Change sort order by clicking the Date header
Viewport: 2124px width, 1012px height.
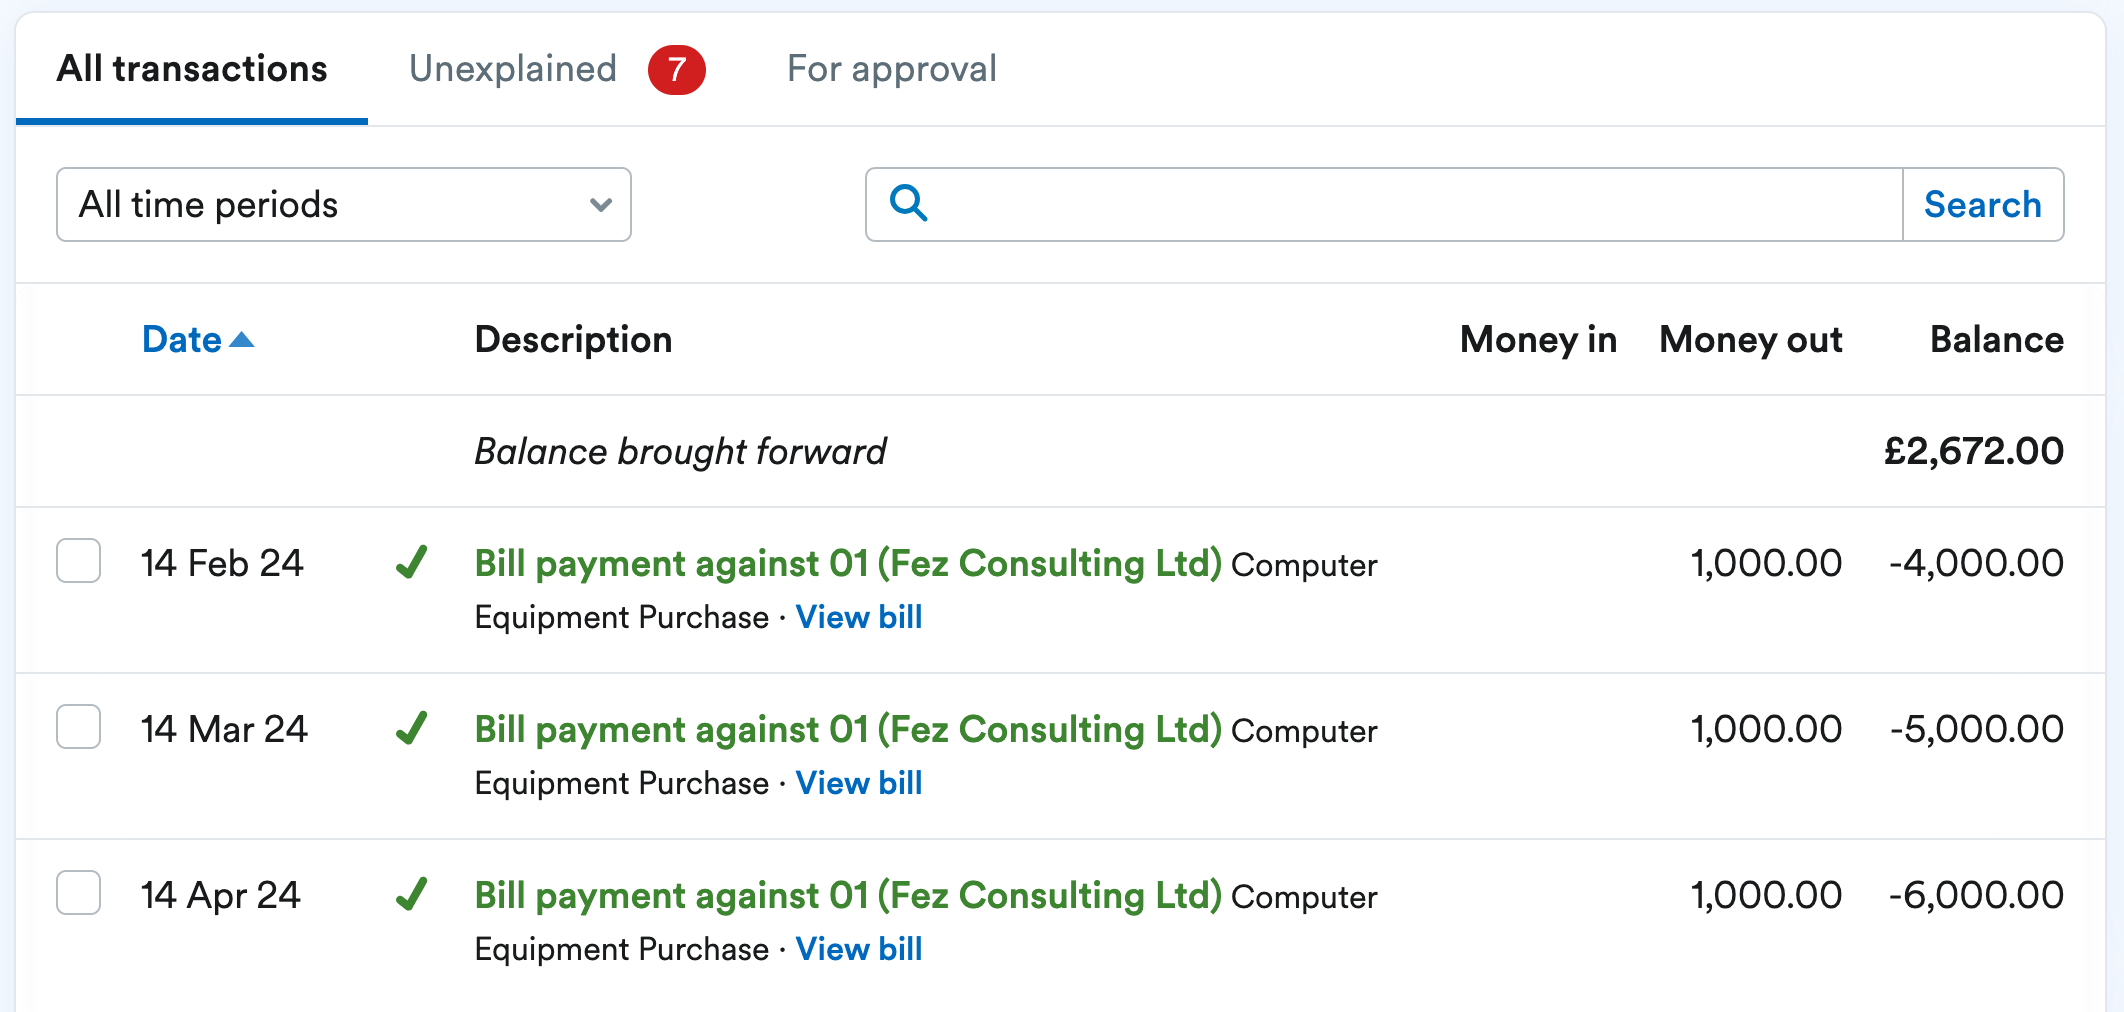tap(181, 340)
